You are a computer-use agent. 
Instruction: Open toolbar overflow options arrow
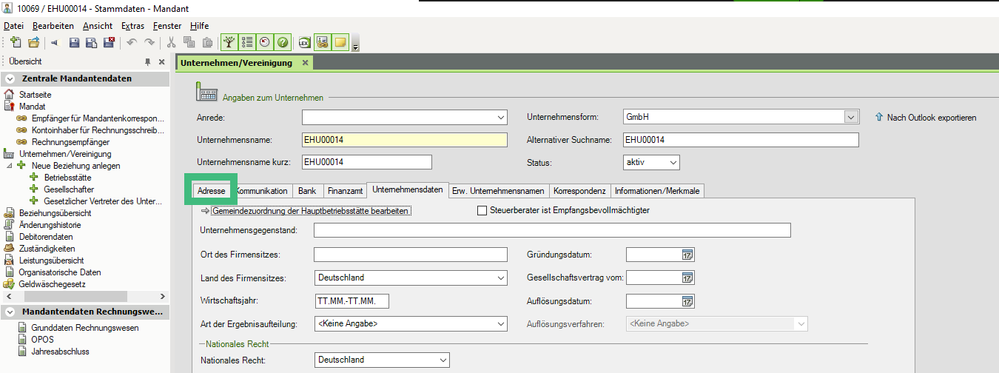[356, 46]
